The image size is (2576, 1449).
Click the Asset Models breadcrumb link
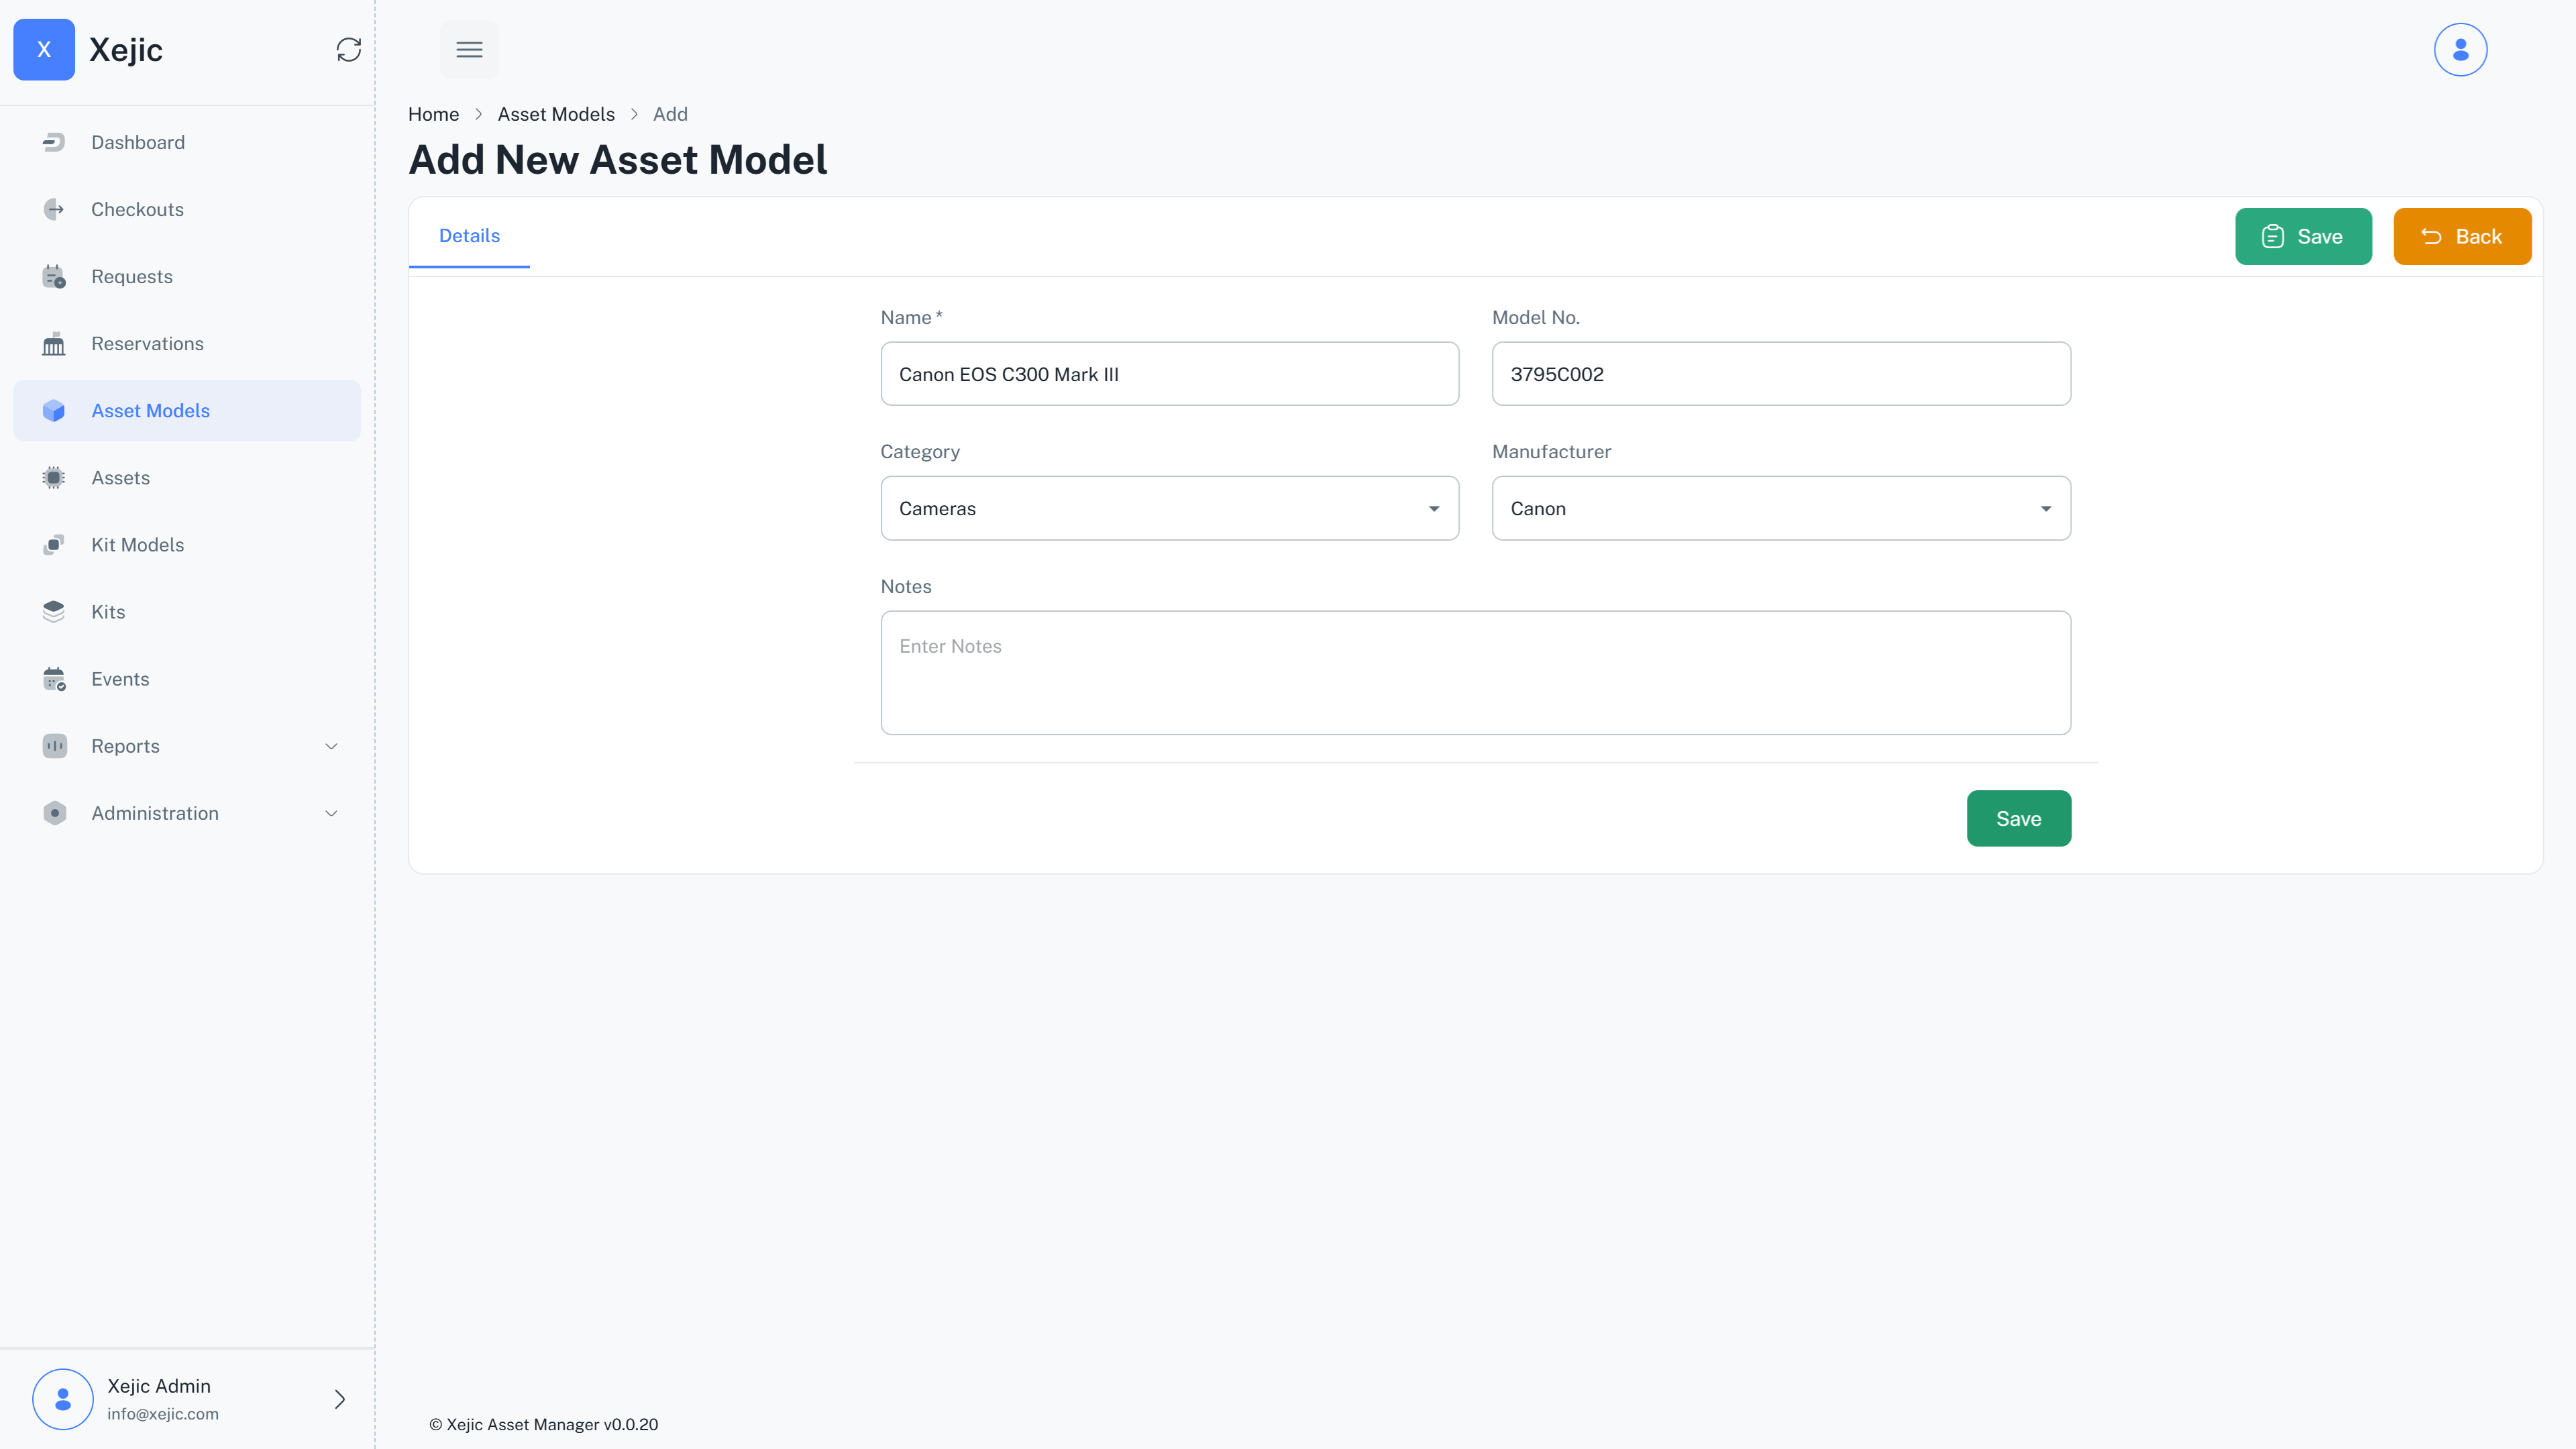(556, 114)
